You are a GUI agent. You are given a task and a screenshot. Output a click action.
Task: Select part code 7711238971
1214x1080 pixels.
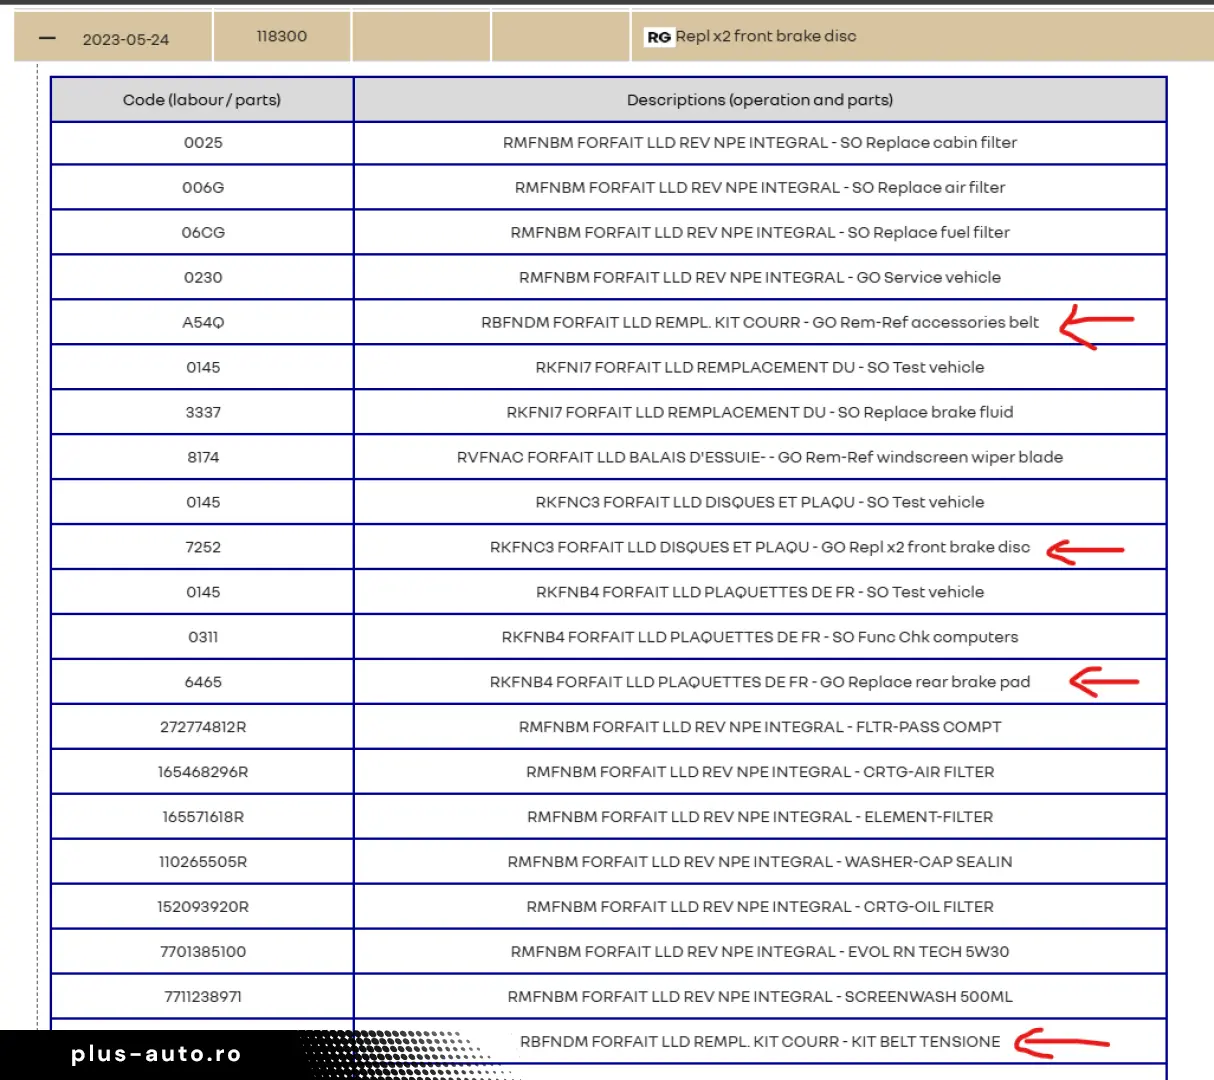point(203,997)
